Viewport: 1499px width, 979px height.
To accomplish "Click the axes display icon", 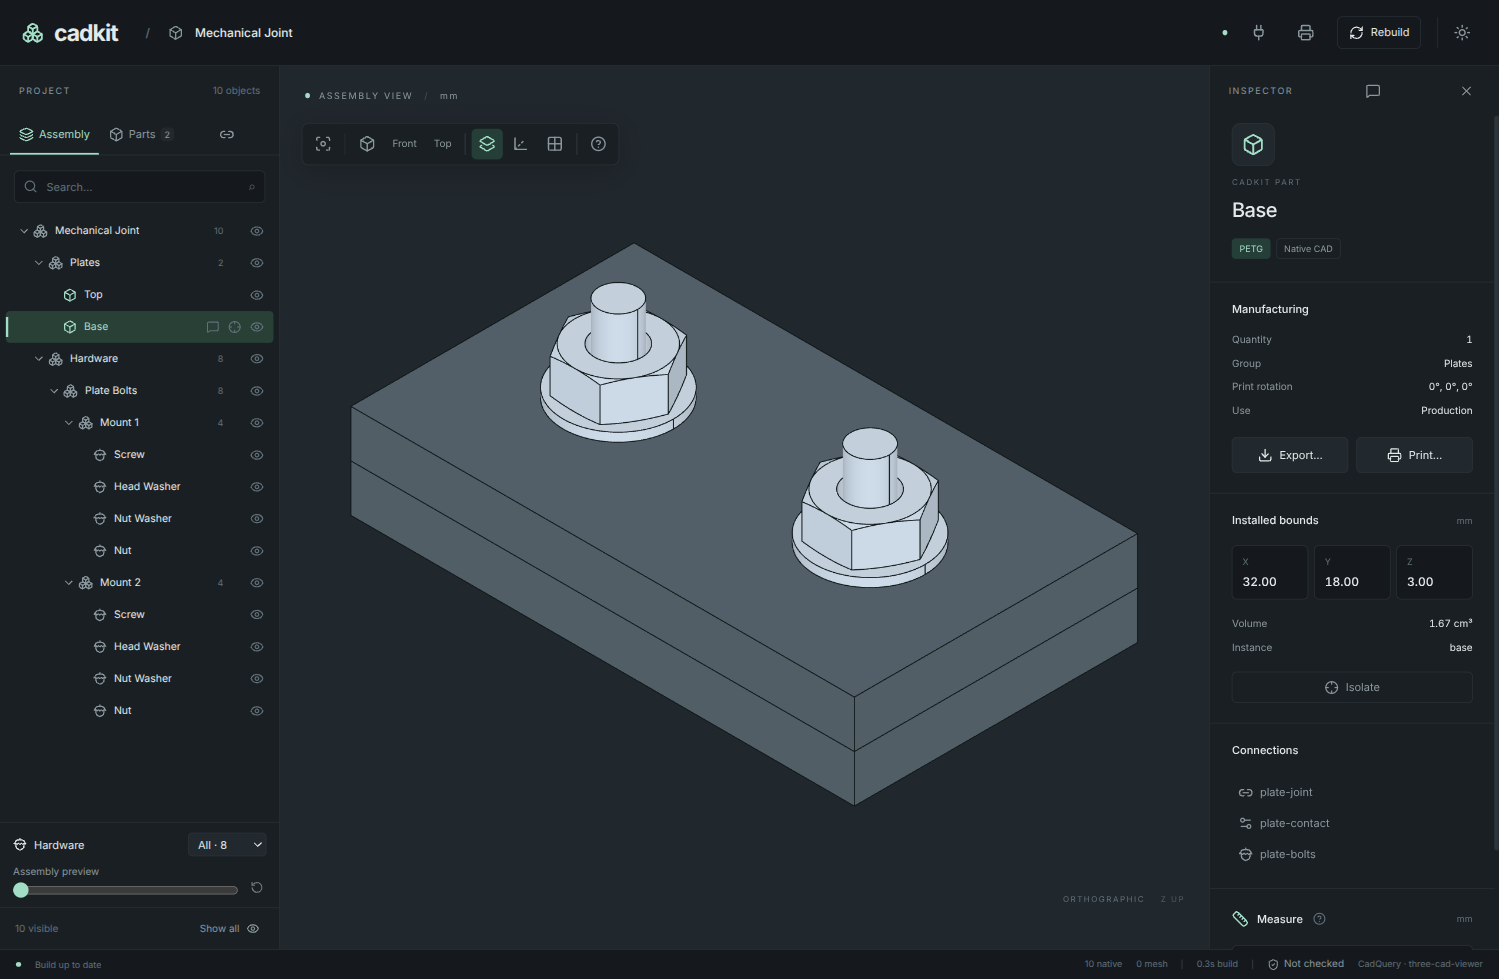I will pos(521,144).
